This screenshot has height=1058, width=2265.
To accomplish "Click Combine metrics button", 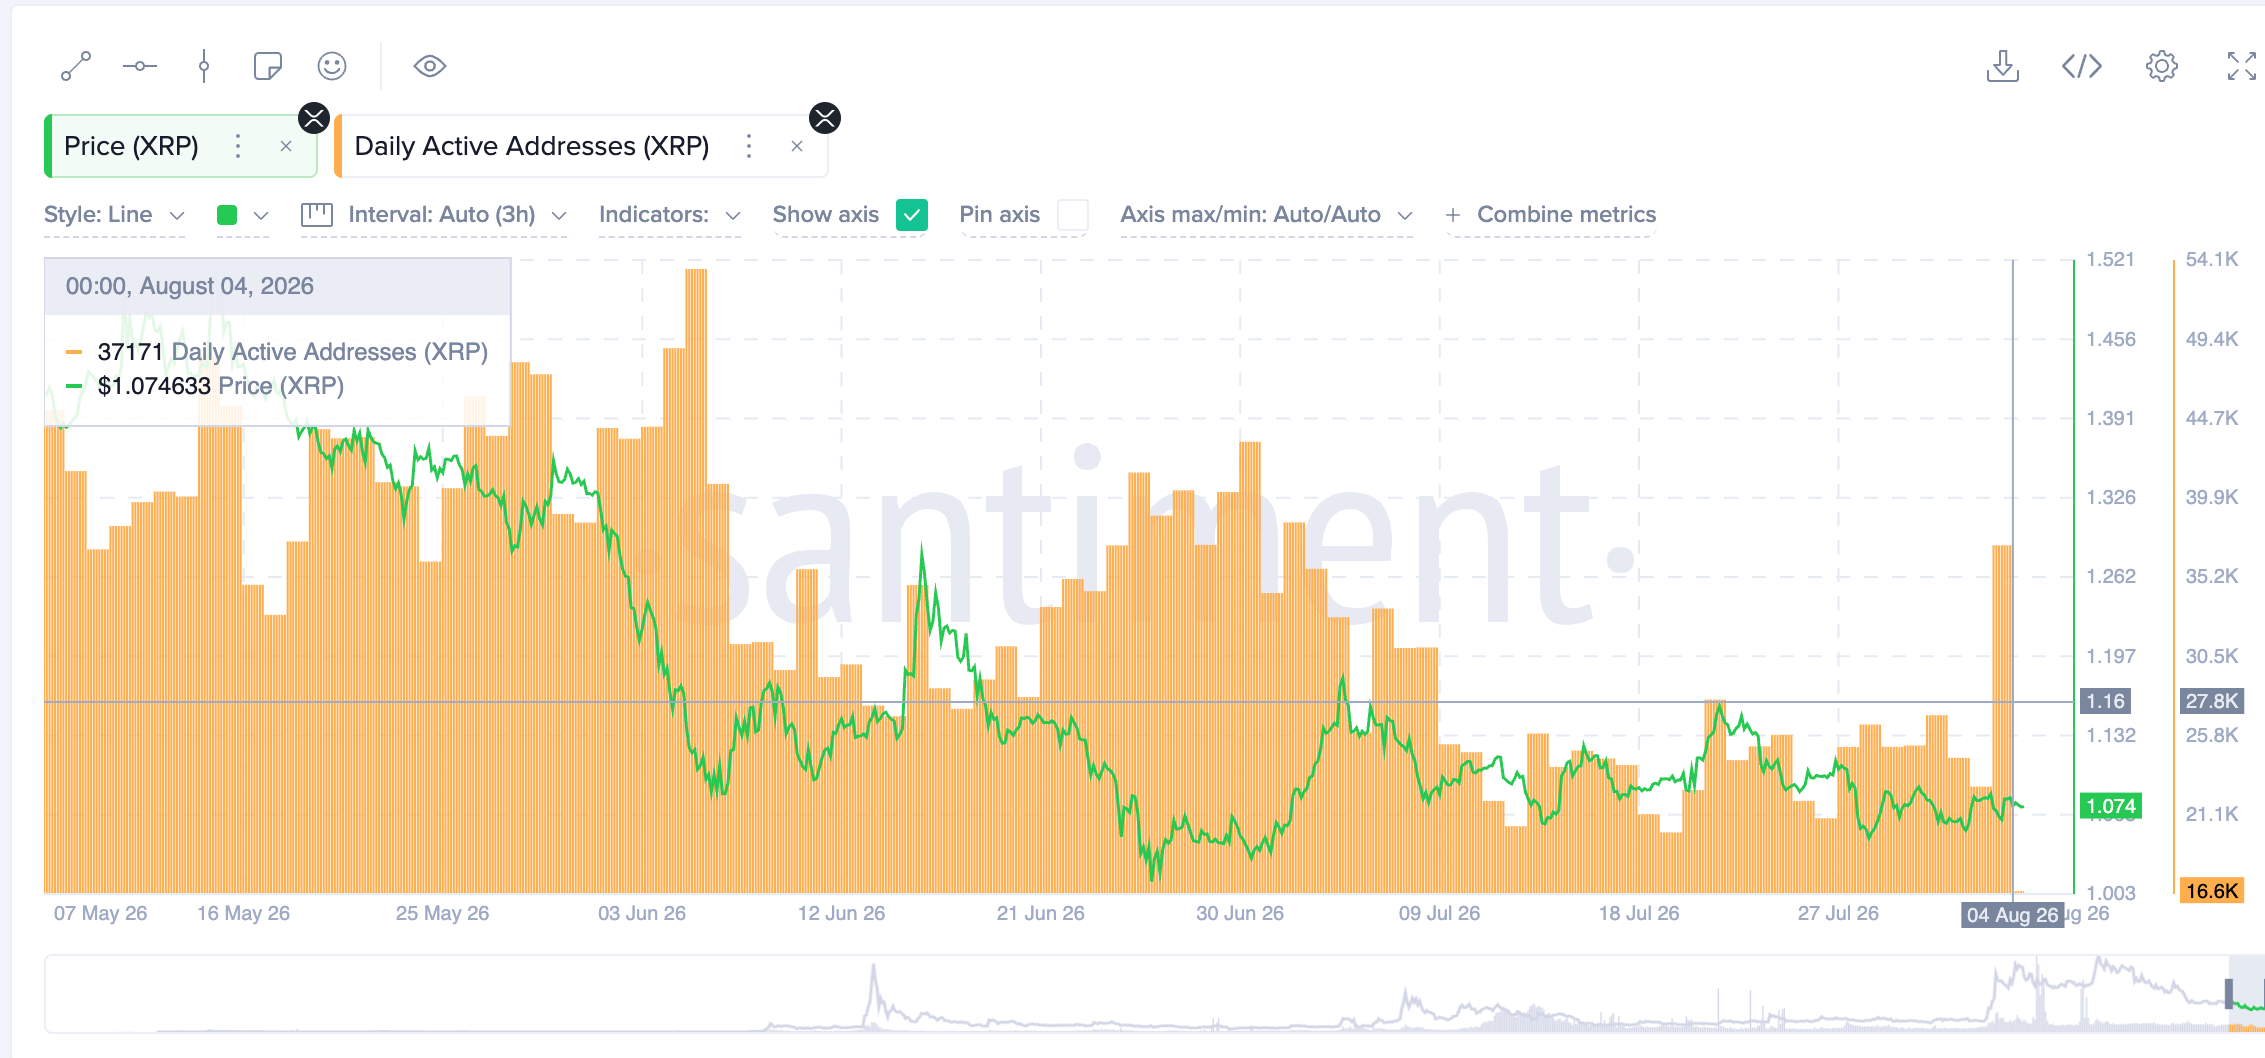I will click(x=1551, y=215).
